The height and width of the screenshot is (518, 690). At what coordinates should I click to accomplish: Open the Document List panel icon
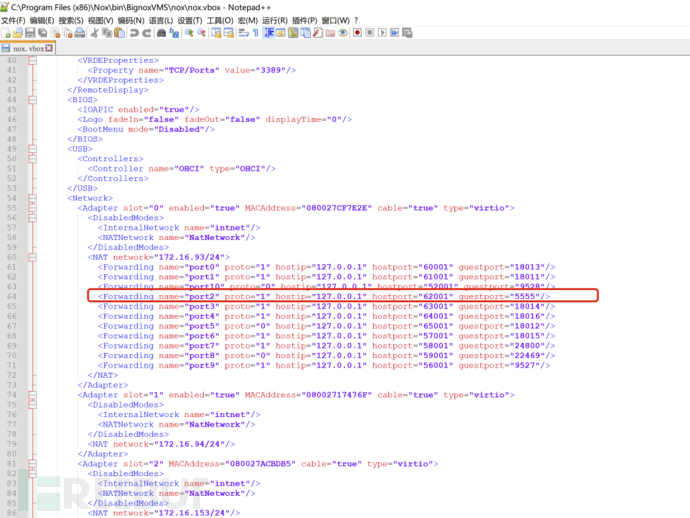[305, 33]
